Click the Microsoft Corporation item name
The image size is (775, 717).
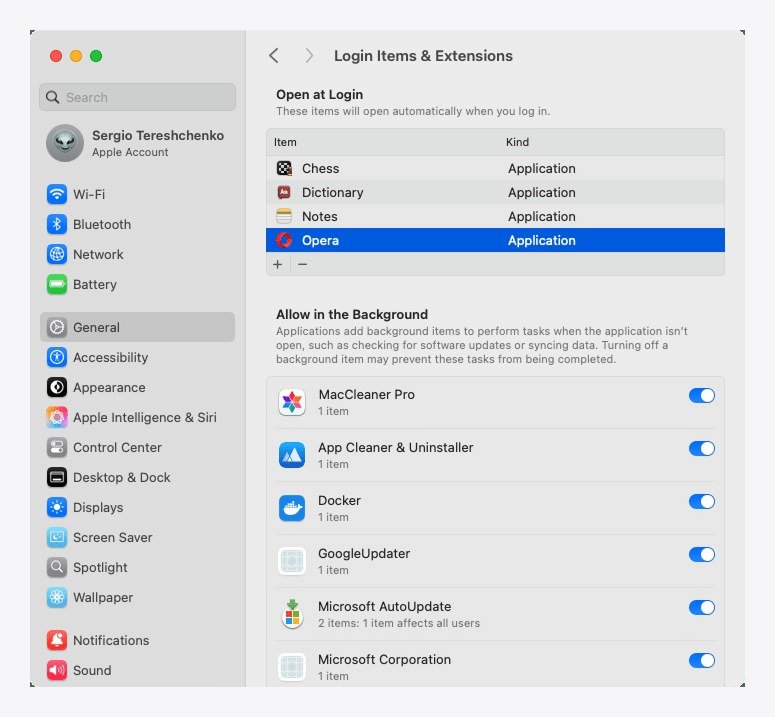point(384,660)
